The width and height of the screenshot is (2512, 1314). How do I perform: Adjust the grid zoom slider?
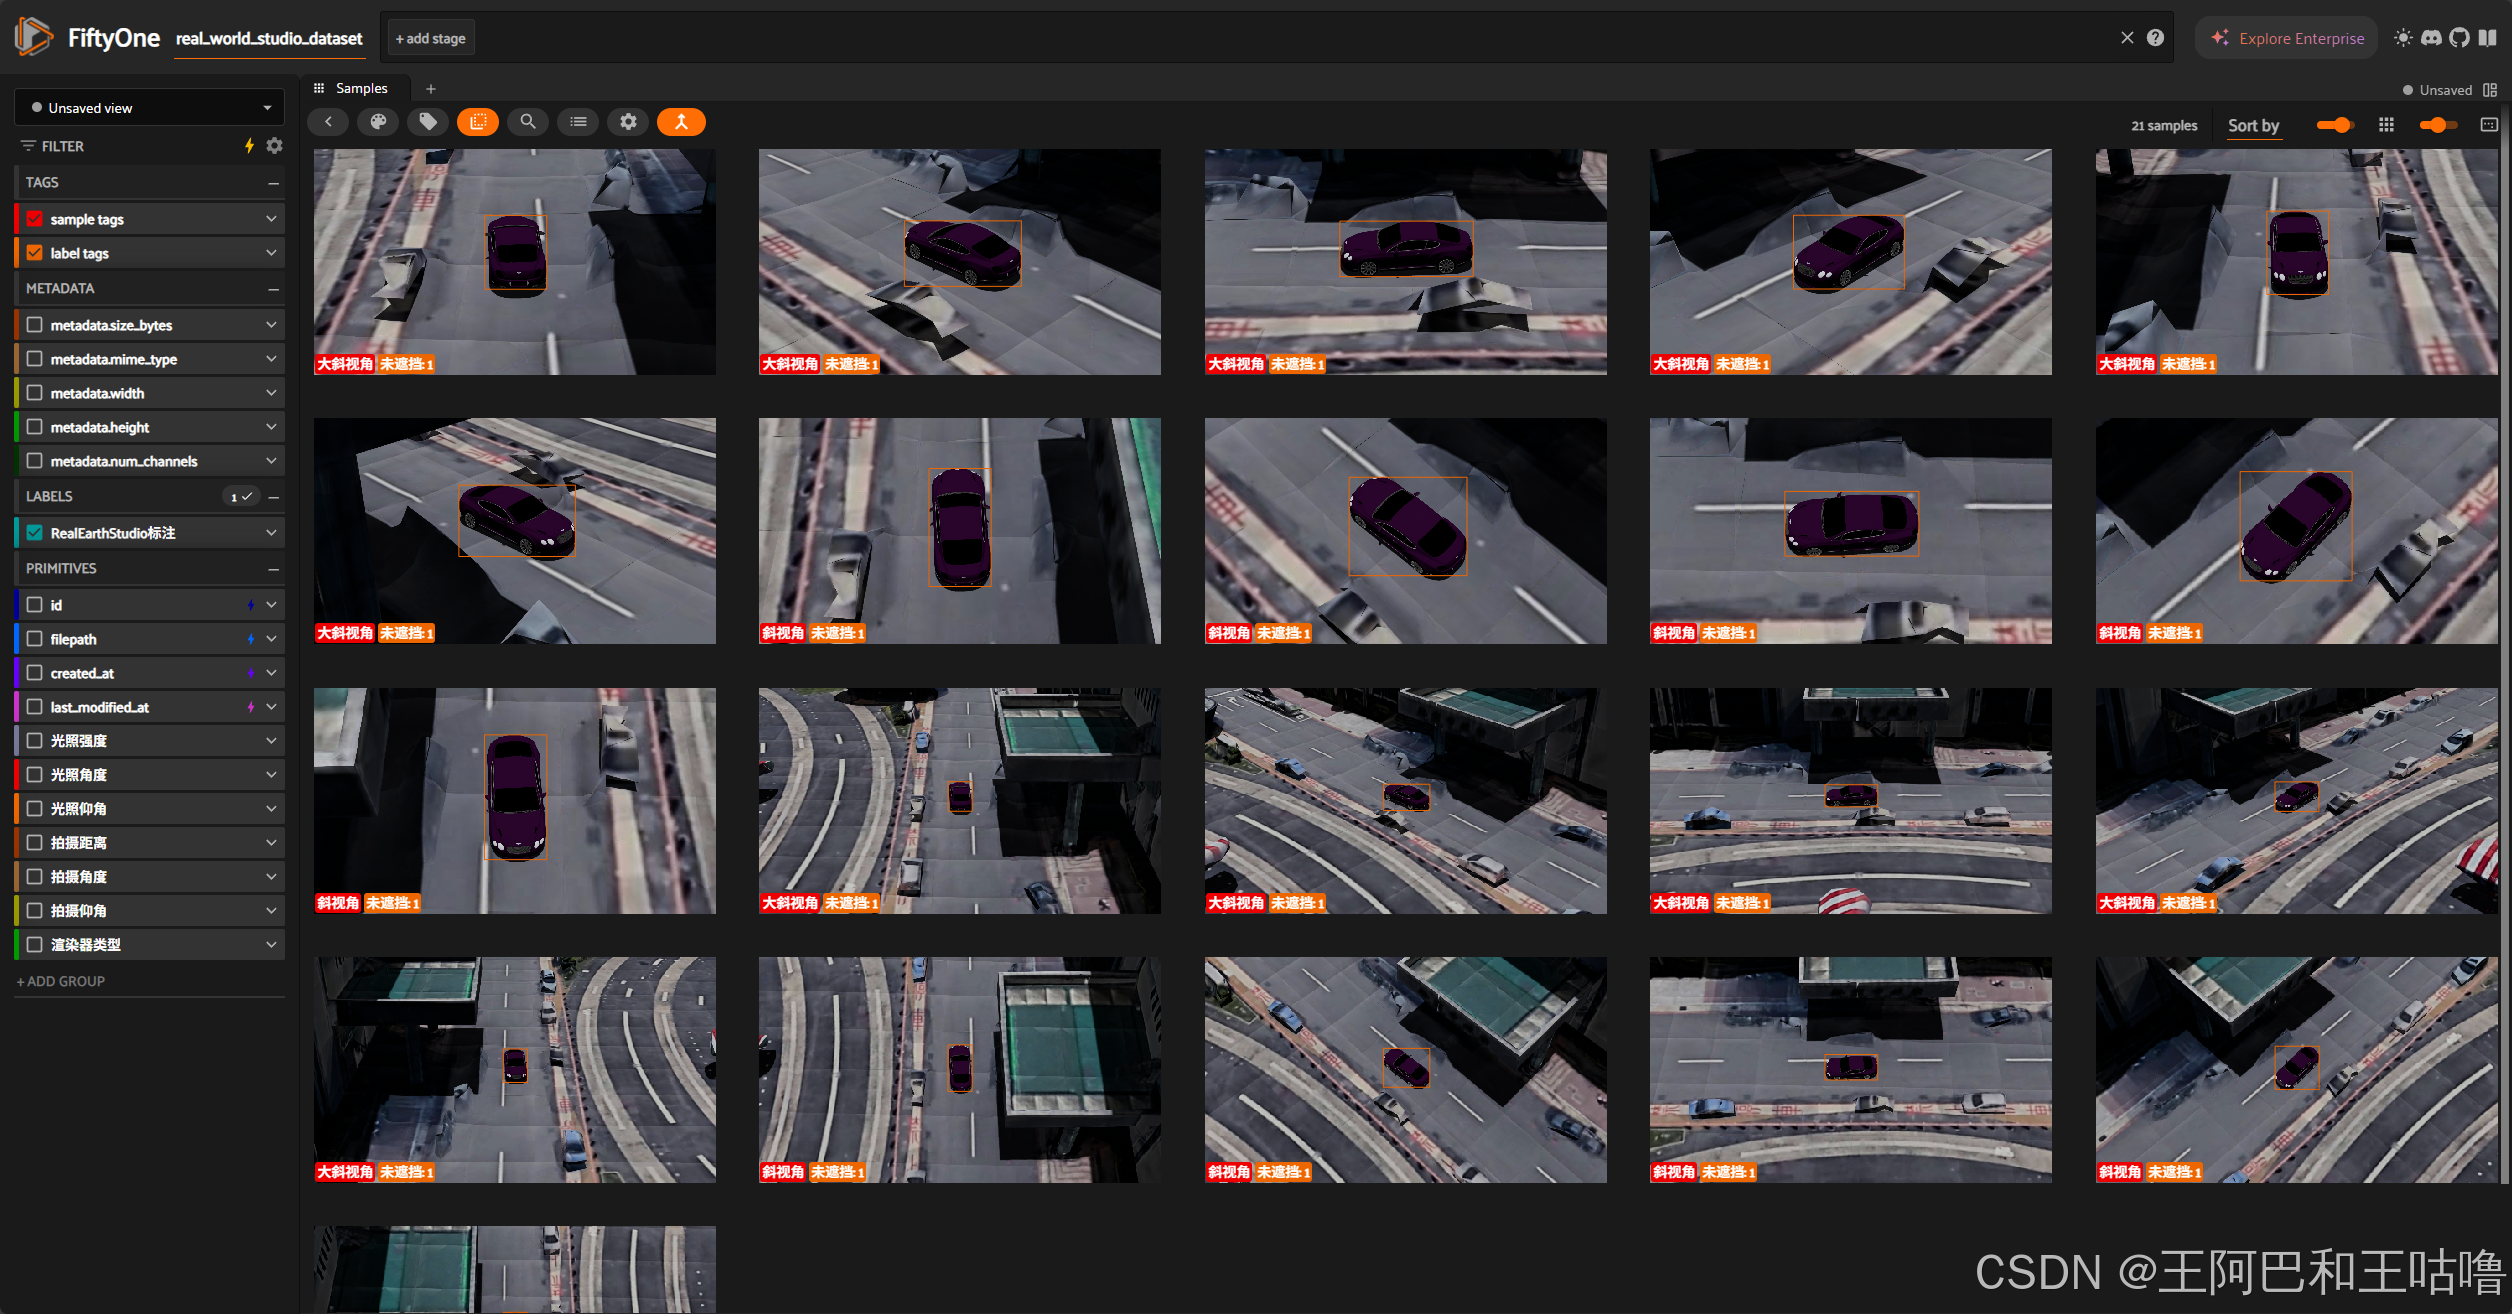click(x=2438, y=125)
